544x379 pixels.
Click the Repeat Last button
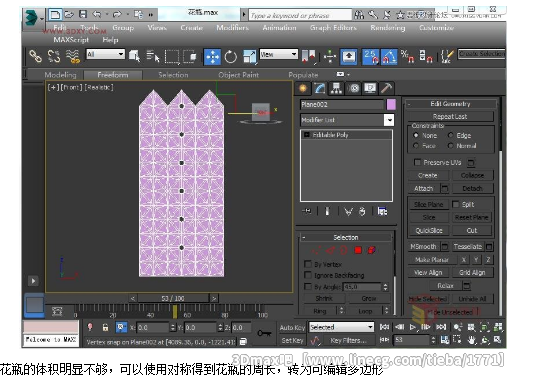pos(450,116)
